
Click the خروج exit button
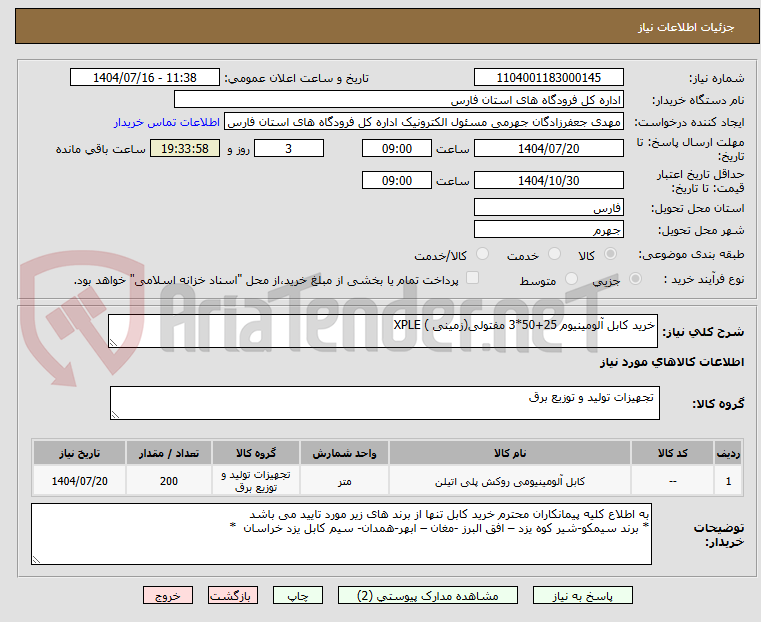pyautogui.click(x=168, y=595)
